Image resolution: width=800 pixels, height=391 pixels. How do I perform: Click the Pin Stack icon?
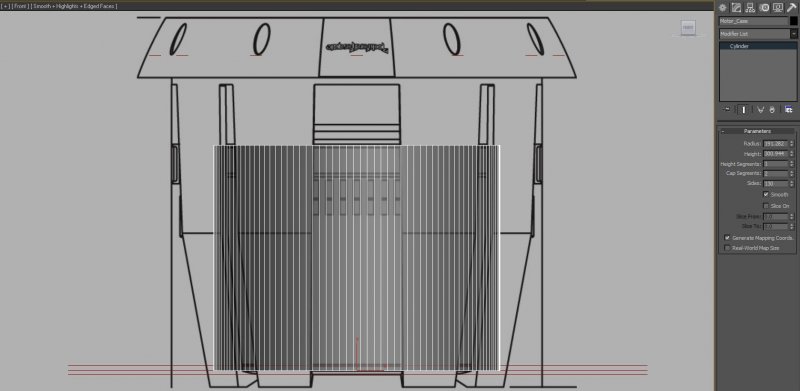[x=727, y=109]
